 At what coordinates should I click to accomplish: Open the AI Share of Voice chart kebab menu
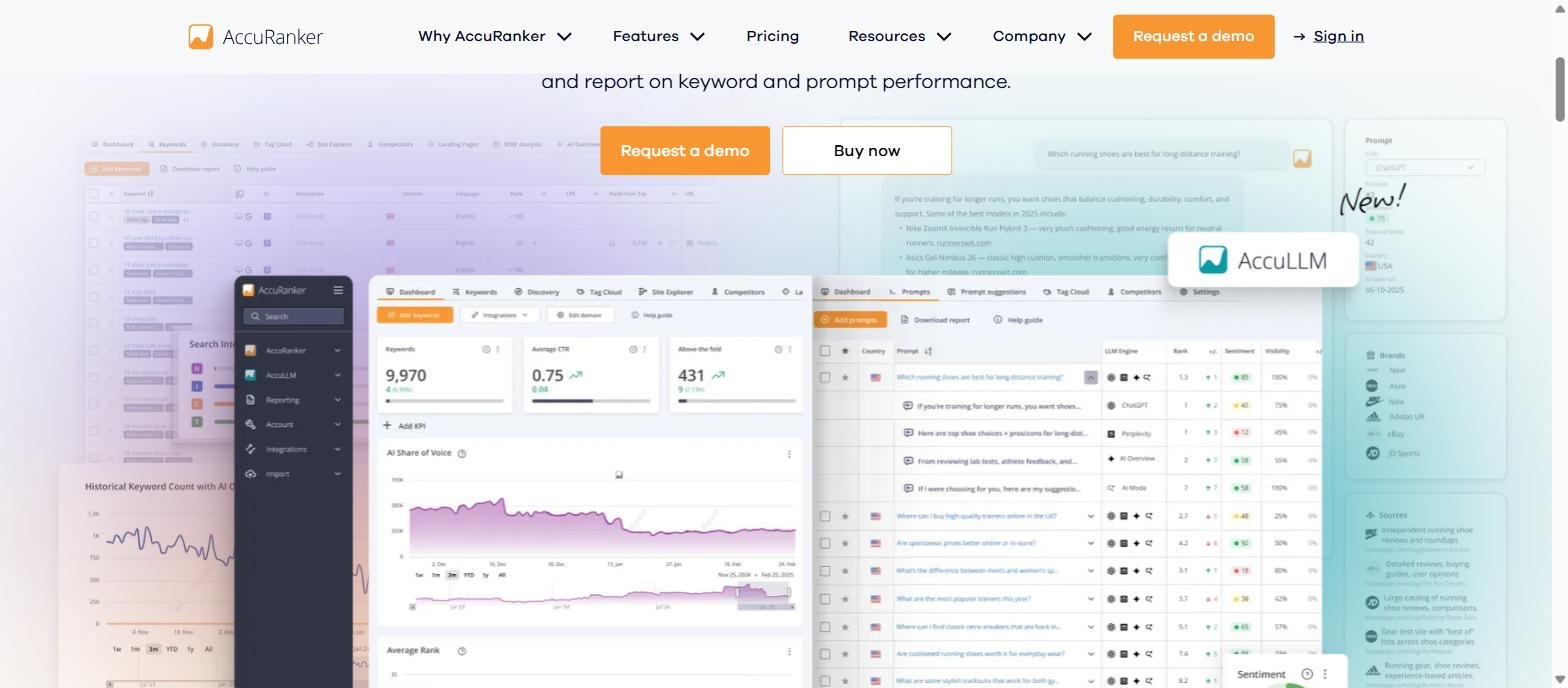[789, 454]
